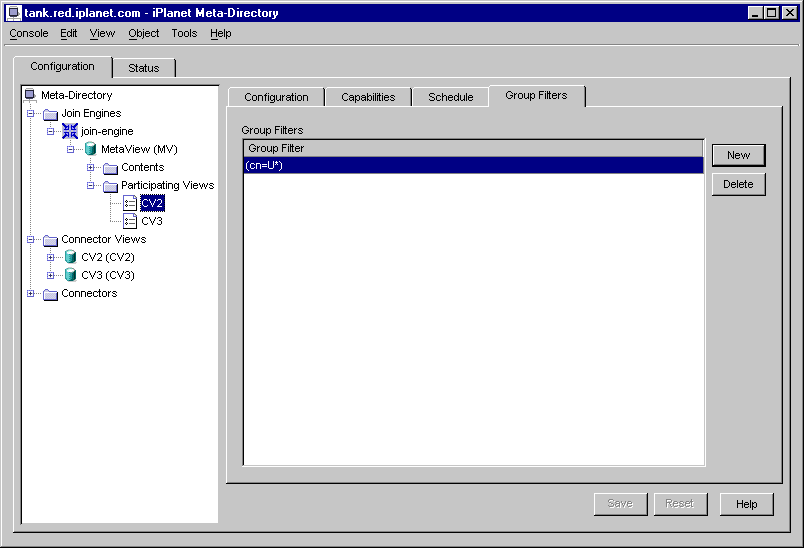804x548 pixels.
Task: Click New to add a group filter
Action: [738, 155]
